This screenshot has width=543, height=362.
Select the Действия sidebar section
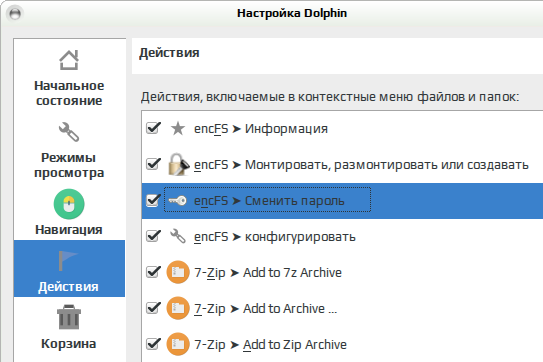coord(69,268)
